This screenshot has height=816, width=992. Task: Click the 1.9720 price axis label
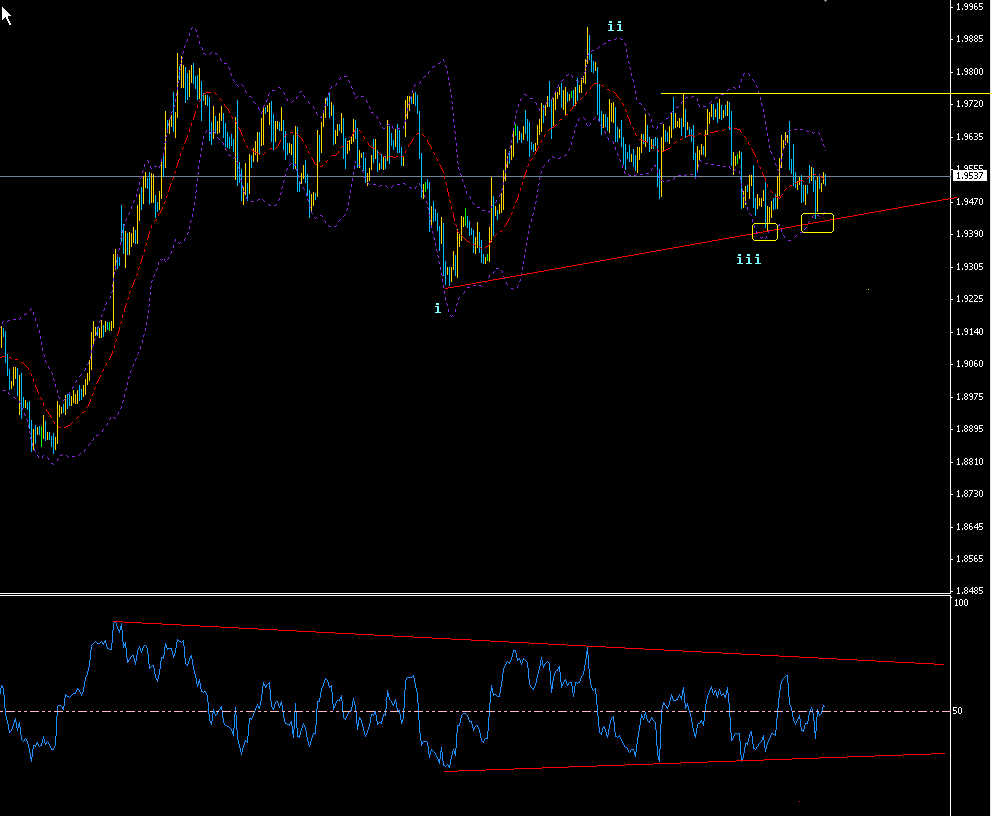click(969, 104)
